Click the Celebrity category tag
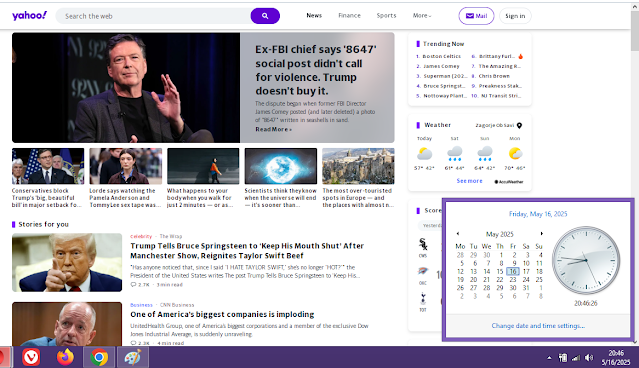The width and height of the screenshot is (639, 368). 141,236
